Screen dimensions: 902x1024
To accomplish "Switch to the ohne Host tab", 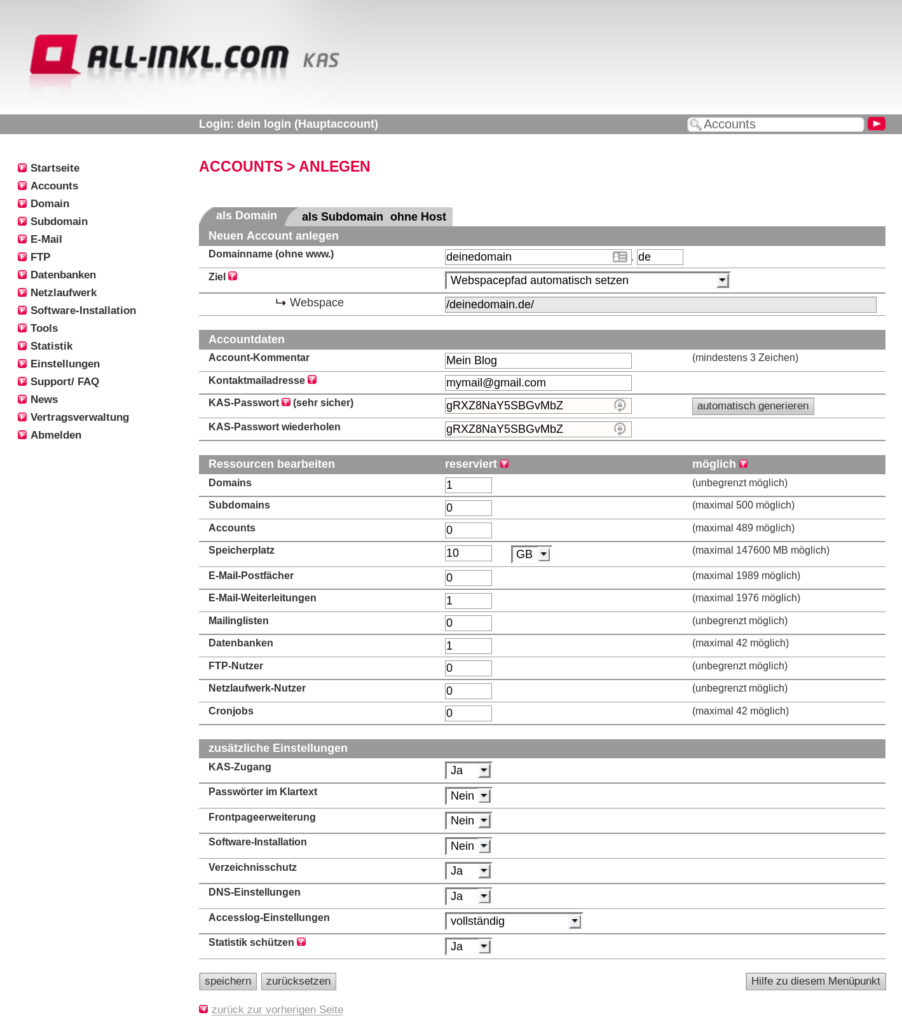I will click(x=418, y=216).
